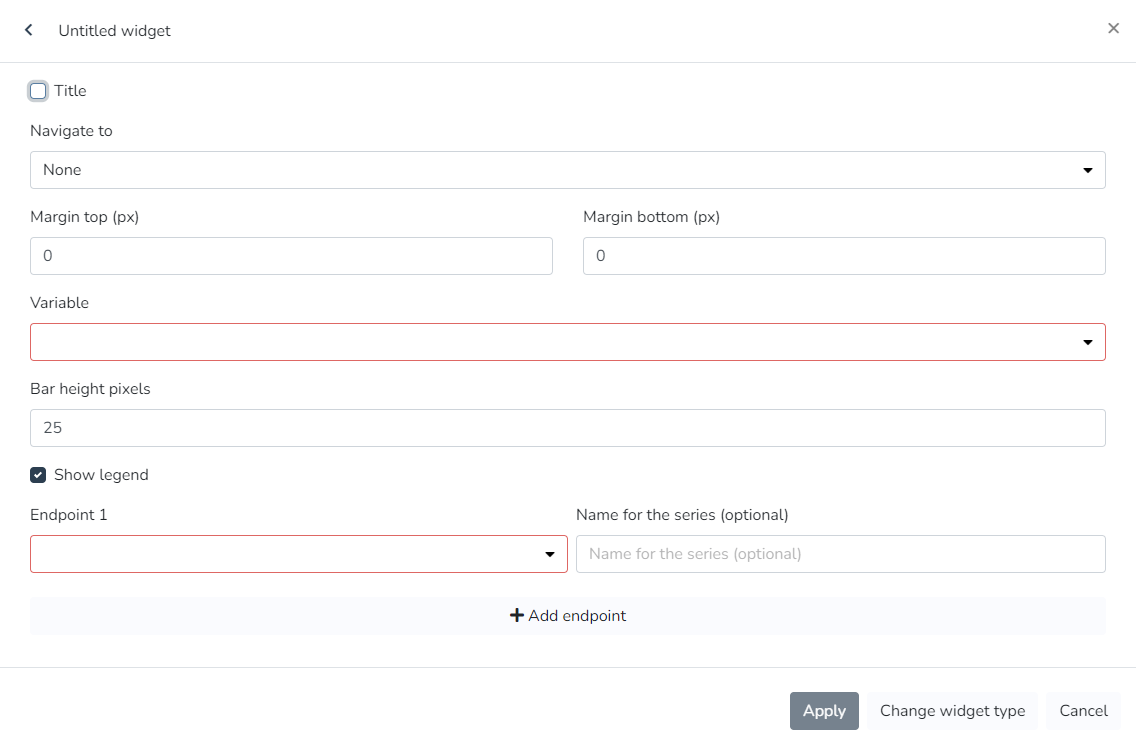Enable the Title checkbox

pyautogui.click(x=38, y=91)
